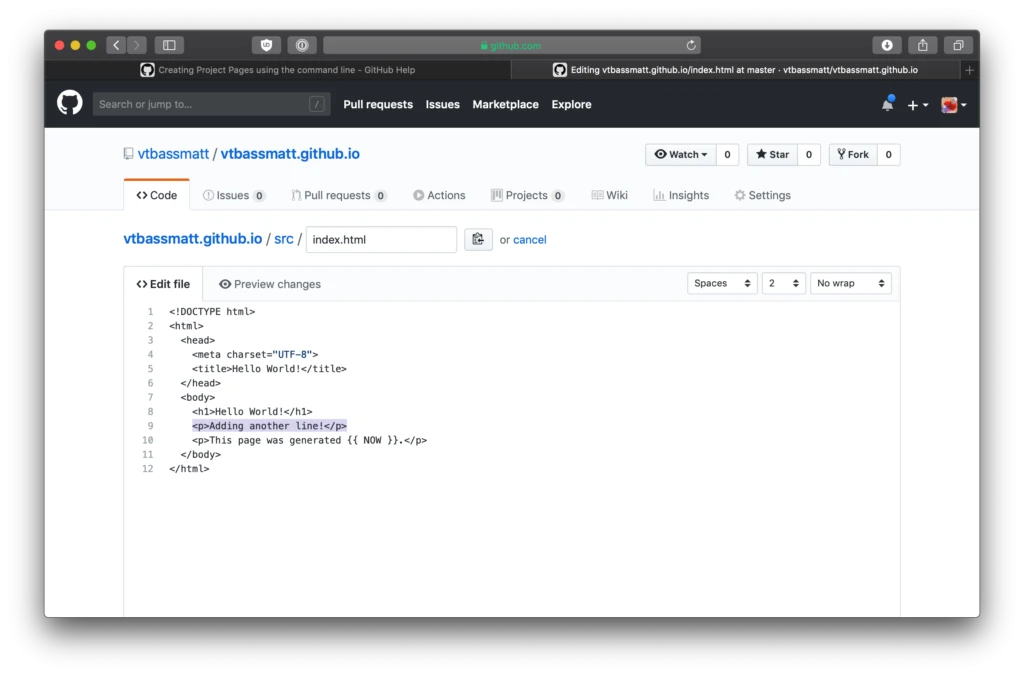Expand the Watch dropdown
The width and height of the screenshot is (1024, 676).
coord(681,154)
